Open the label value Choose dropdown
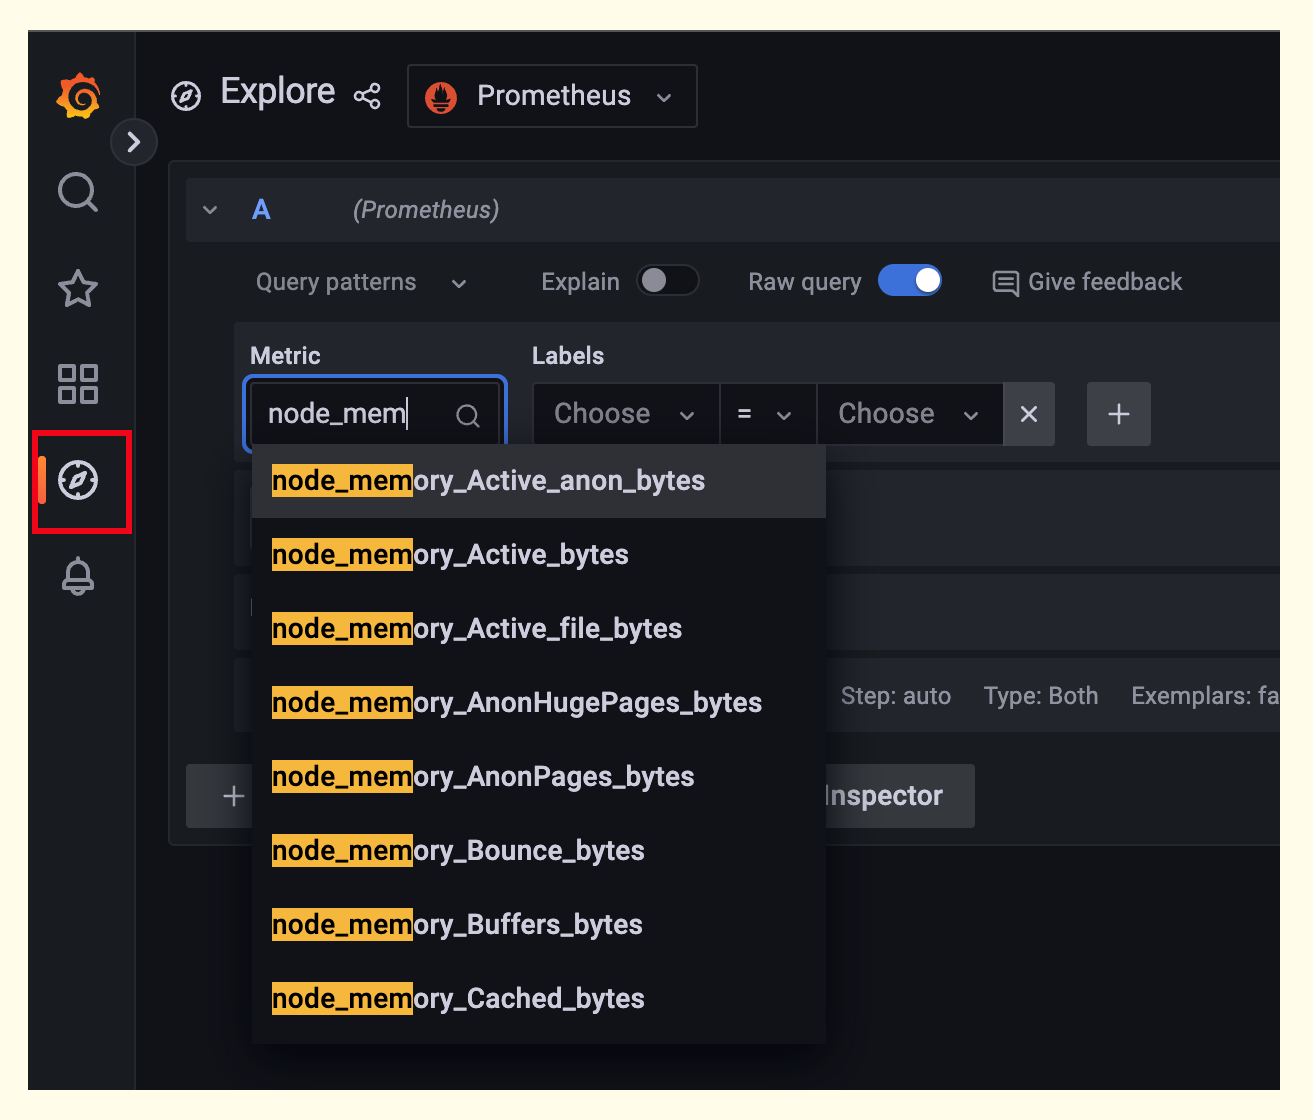The image size is (1313, 1120). pos(910,414)
